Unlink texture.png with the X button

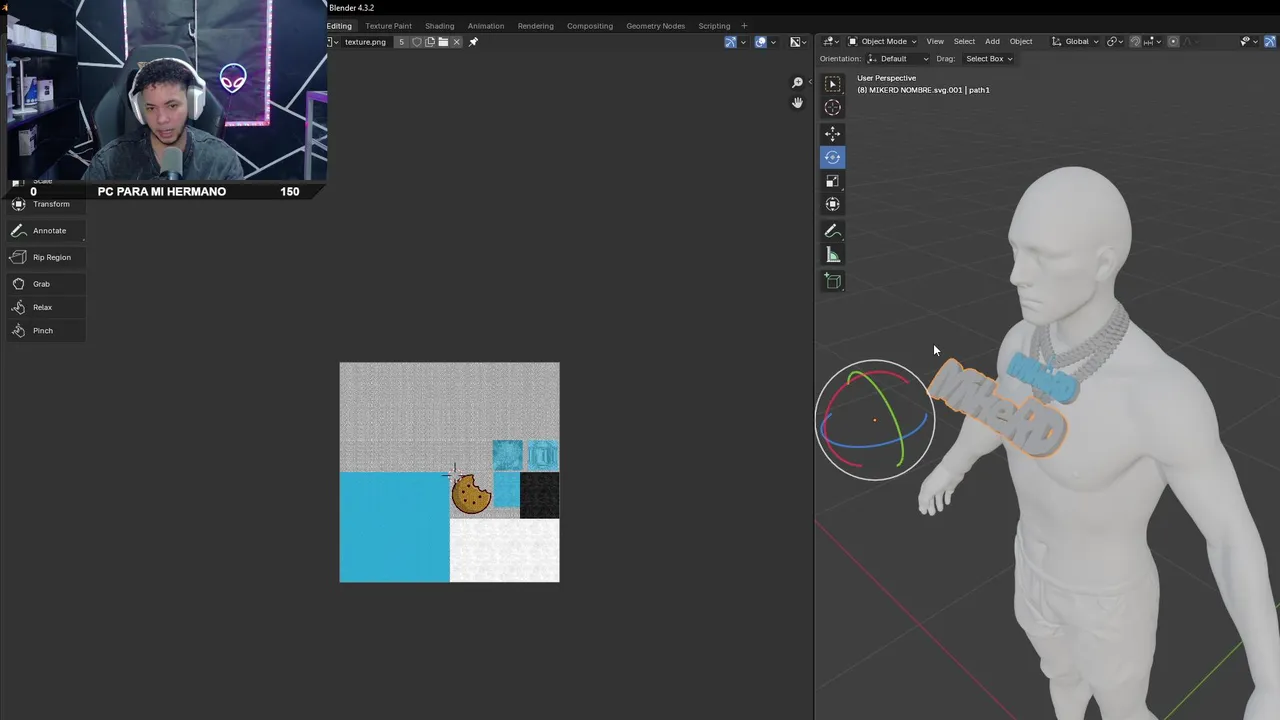[456, 42]
